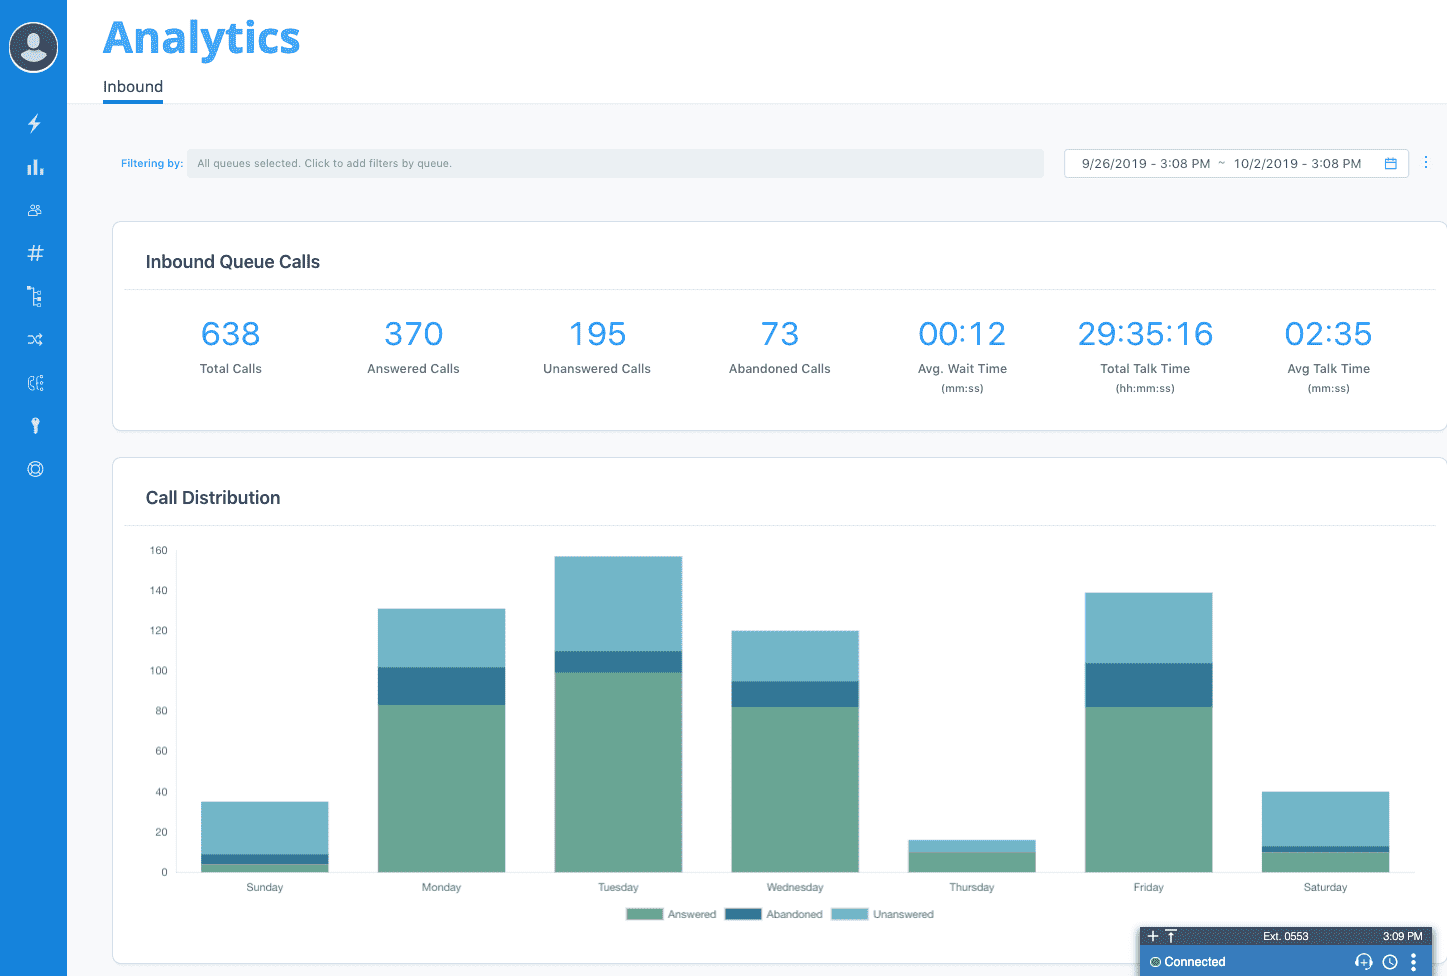Open the three-dot menu beside date range
This screenshot has width=1447, height=976.
tap(1426, 163)
